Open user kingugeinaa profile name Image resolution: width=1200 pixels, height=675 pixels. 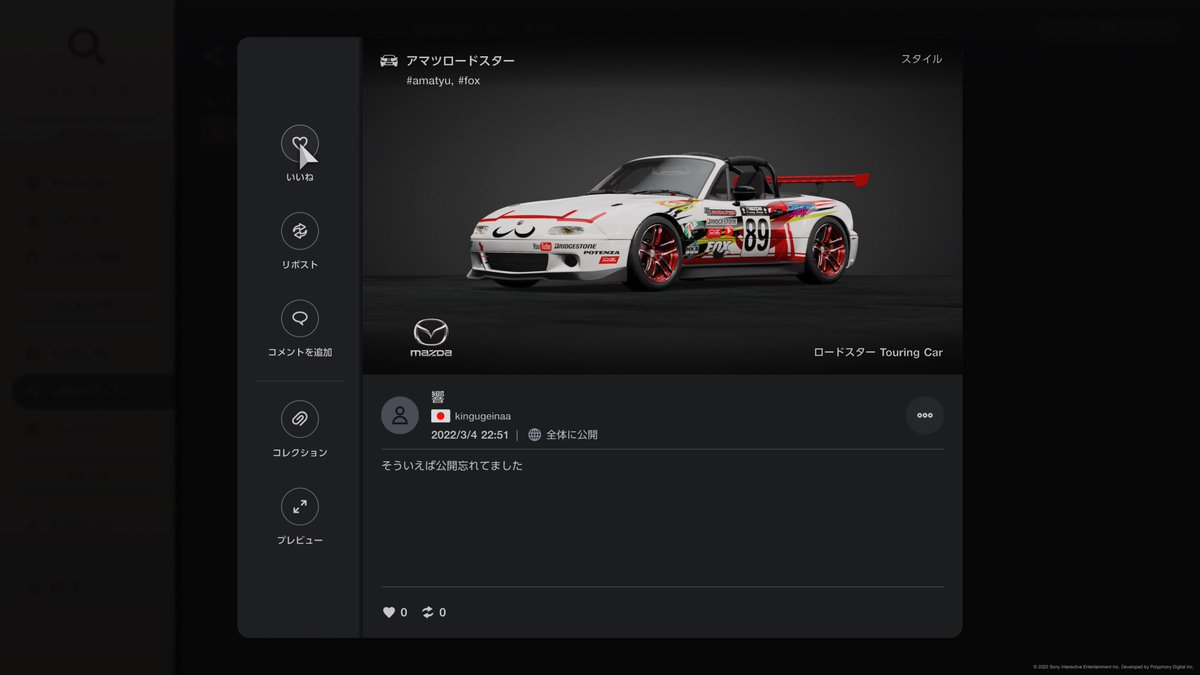483,416
